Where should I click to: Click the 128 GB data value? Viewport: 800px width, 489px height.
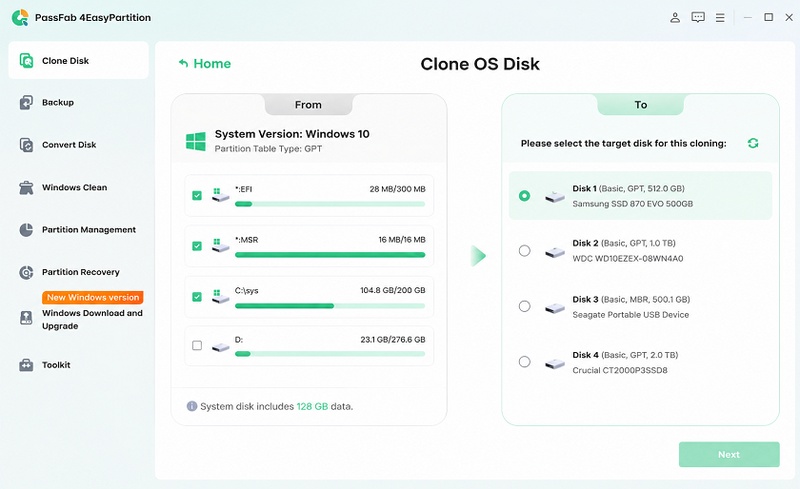[312, 406]
